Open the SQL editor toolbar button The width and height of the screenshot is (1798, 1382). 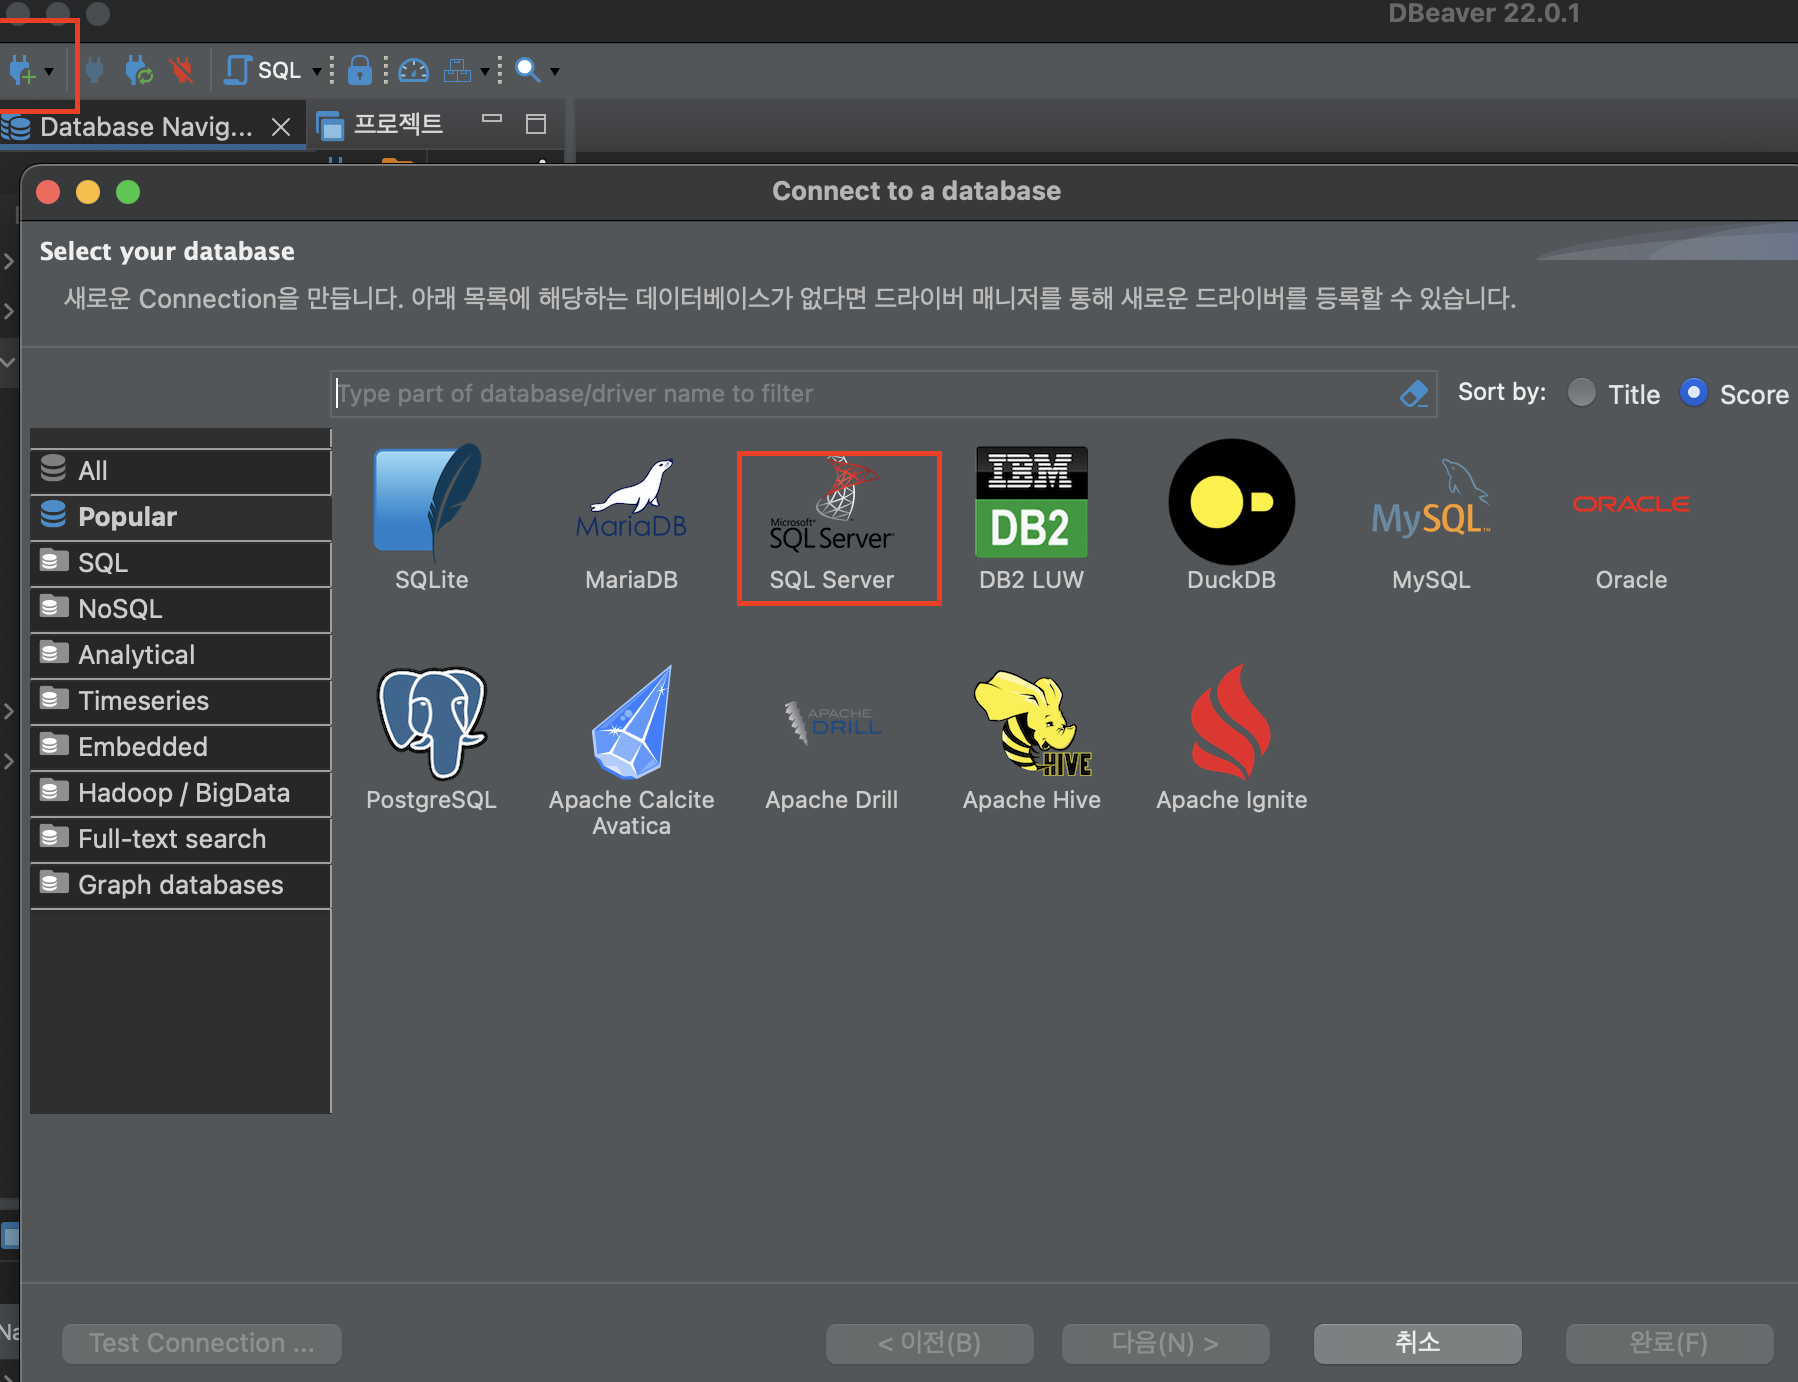click(x=263, y=70)
